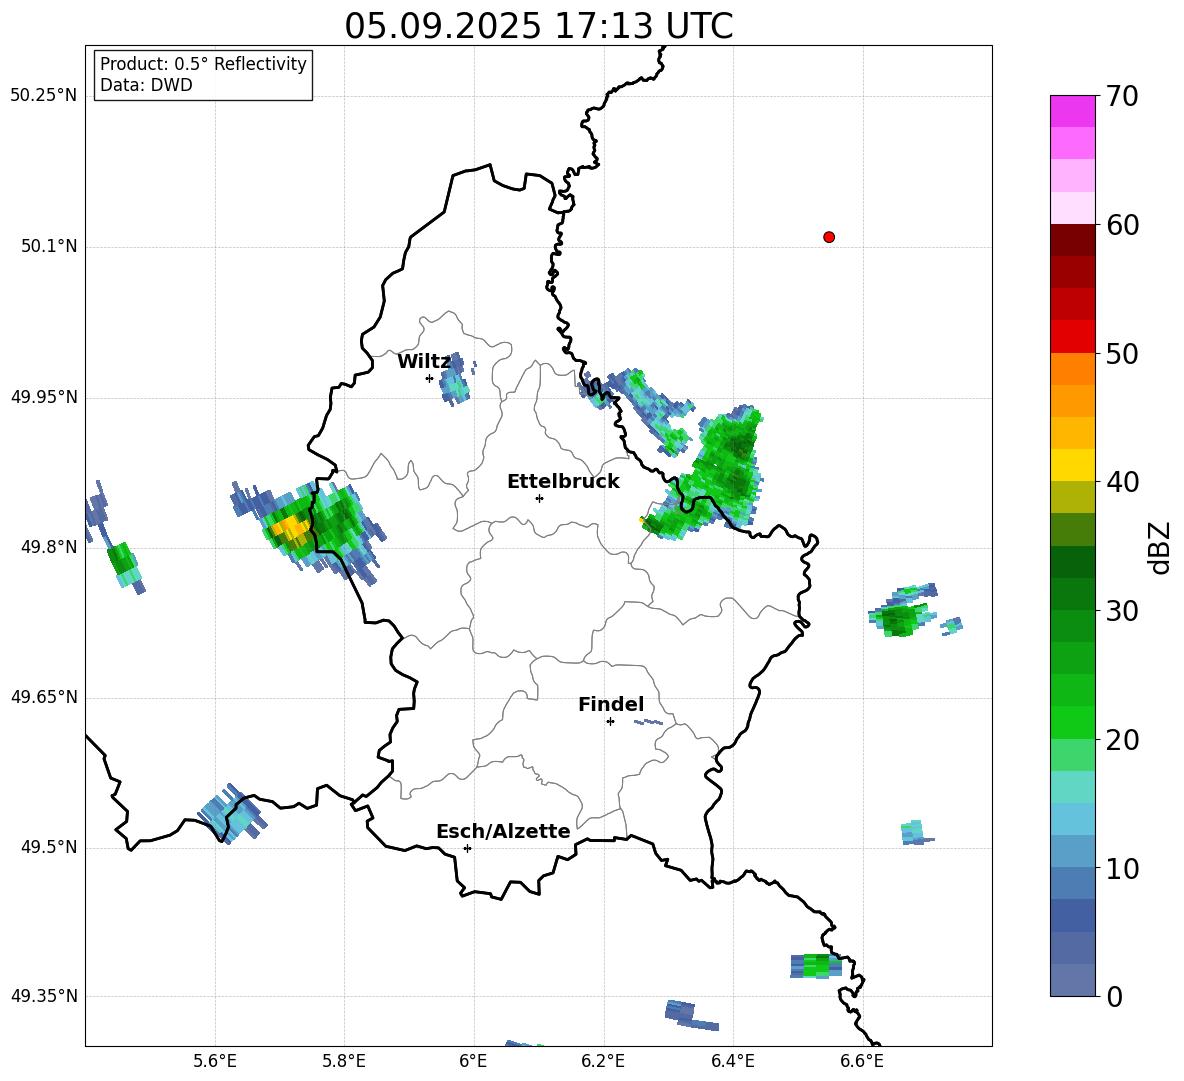This screenshot has width=1184, height=1081.
Task: Click the Findel station cross marker
Action: 610,722
